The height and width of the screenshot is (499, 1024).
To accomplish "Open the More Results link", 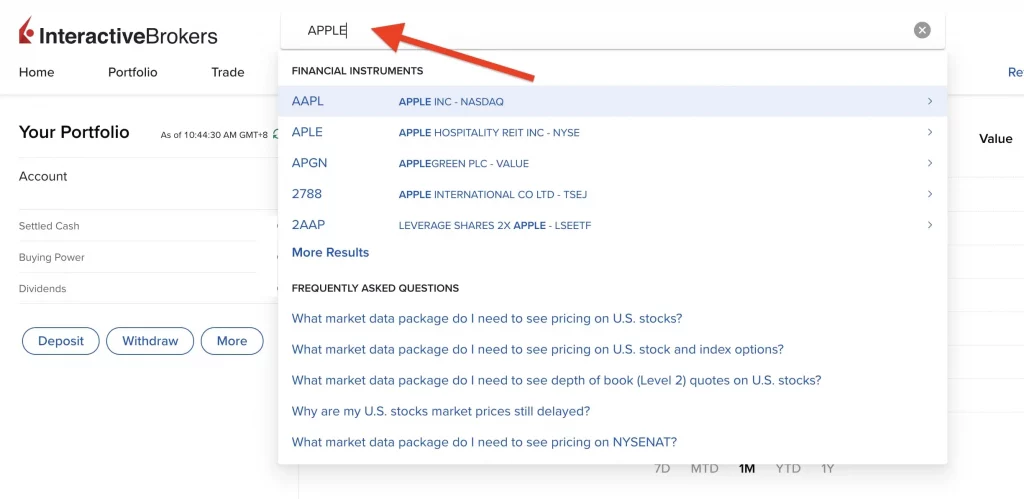I will (x=330, y=253).
